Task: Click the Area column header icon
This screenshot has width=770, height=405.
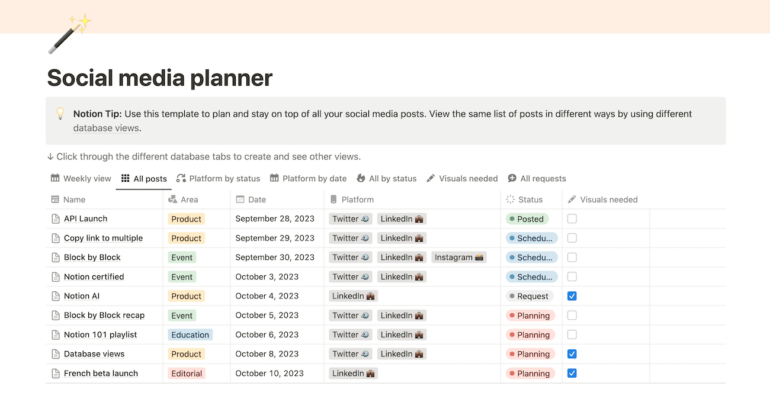Action: [172, 199]
